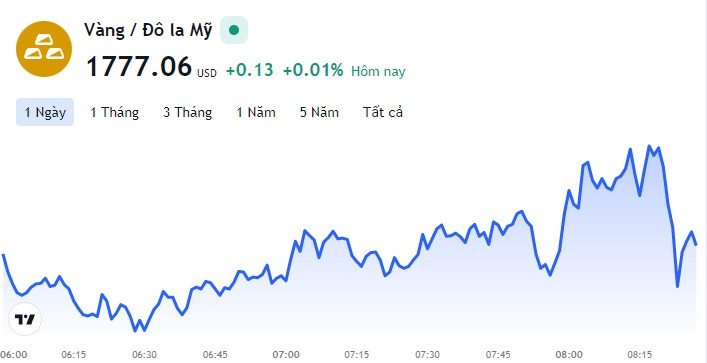The image size is (707, 363).
Task: Select the 5 Năm timeframe
Action: pyautogui.click(x=319, y=112)
